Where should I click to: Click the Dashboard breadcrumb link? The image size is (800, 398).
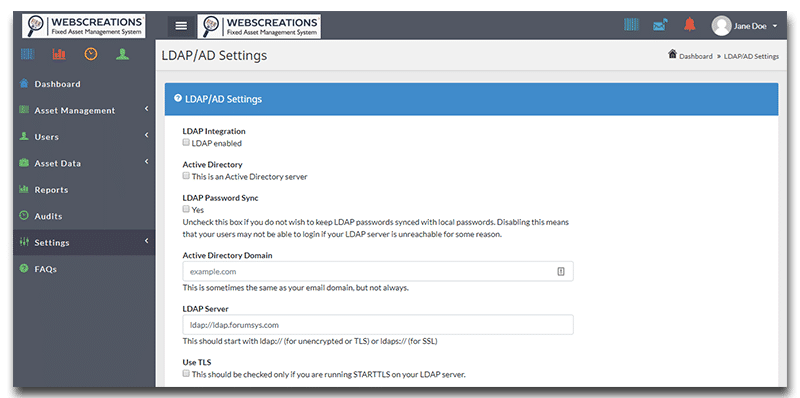point(696,56)
